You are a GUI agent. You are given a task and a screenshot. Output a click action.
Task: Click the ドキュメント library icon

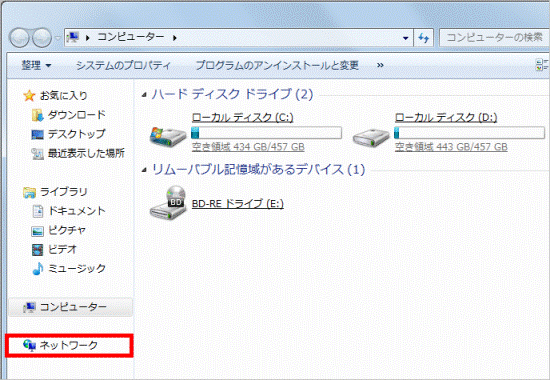coord(38,211)
